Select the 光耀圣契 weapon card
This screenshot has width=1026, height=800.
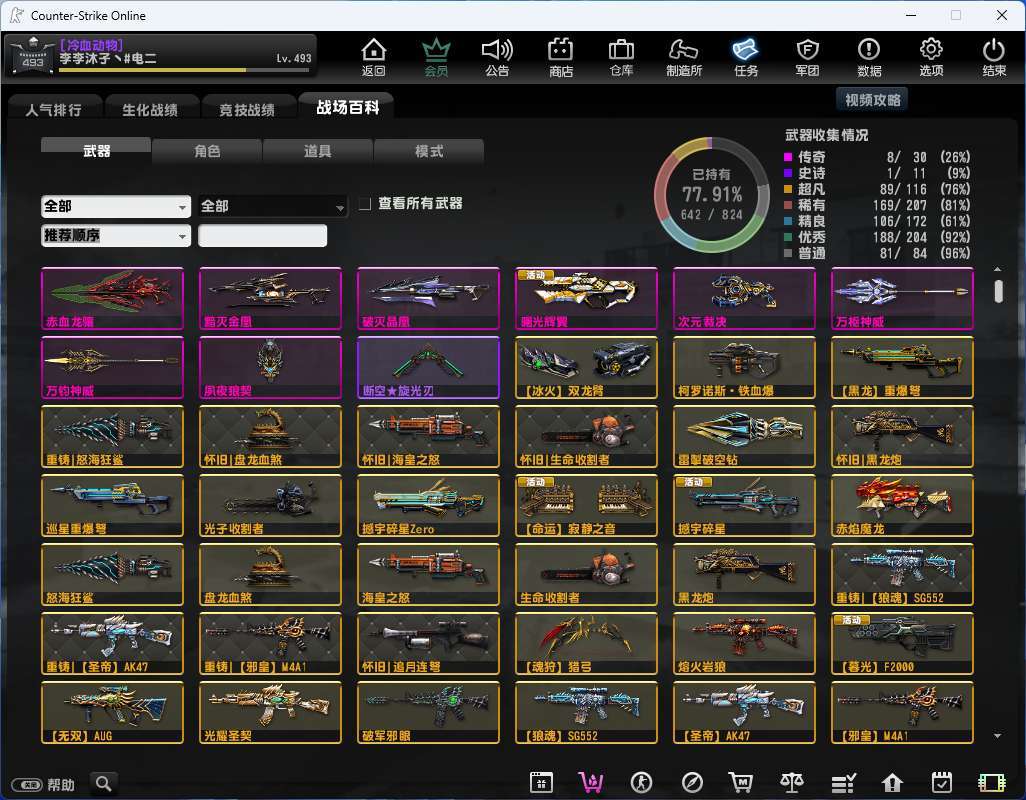[x=270, y=712]
